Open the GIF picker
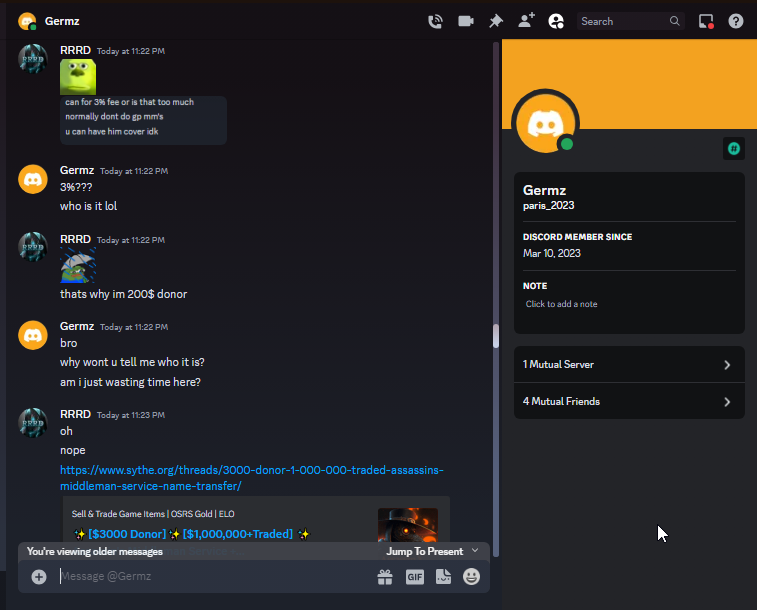This screenshot has height=610, width=757. tap(415, 576)
